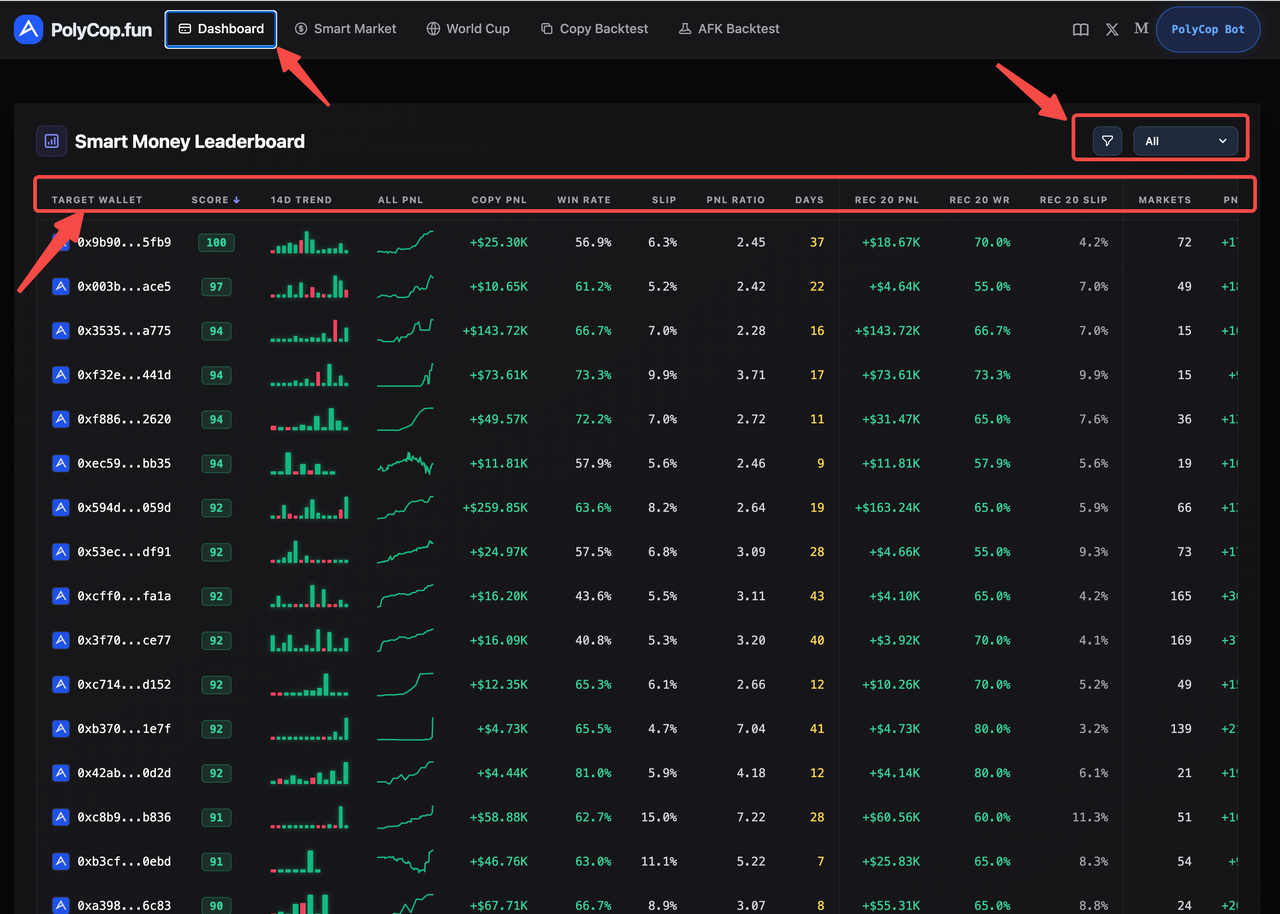Expand the All filter dropdown

pos(1185,141)
